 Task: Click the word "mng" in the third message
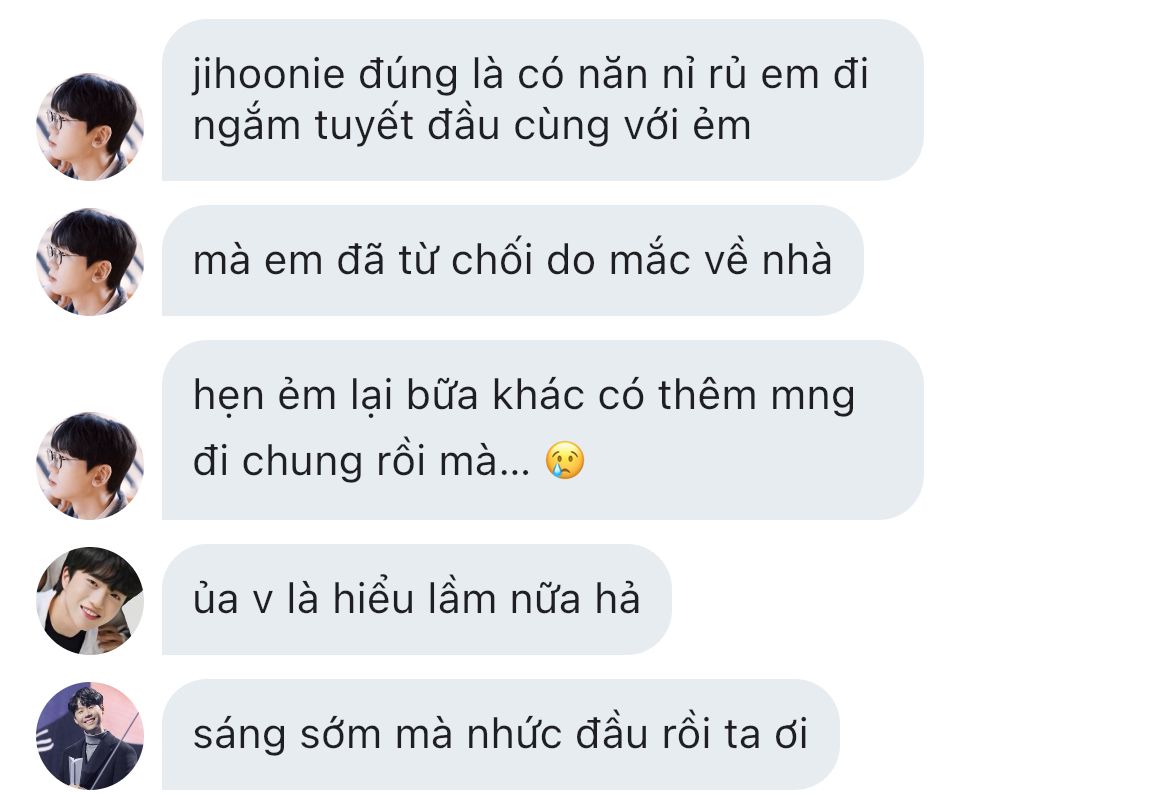coord(813,397)
